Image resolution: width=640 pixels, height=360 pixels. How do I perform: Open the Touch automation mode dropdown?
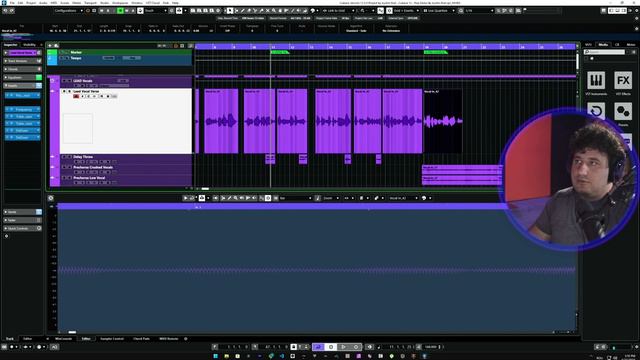pos(156,11)
